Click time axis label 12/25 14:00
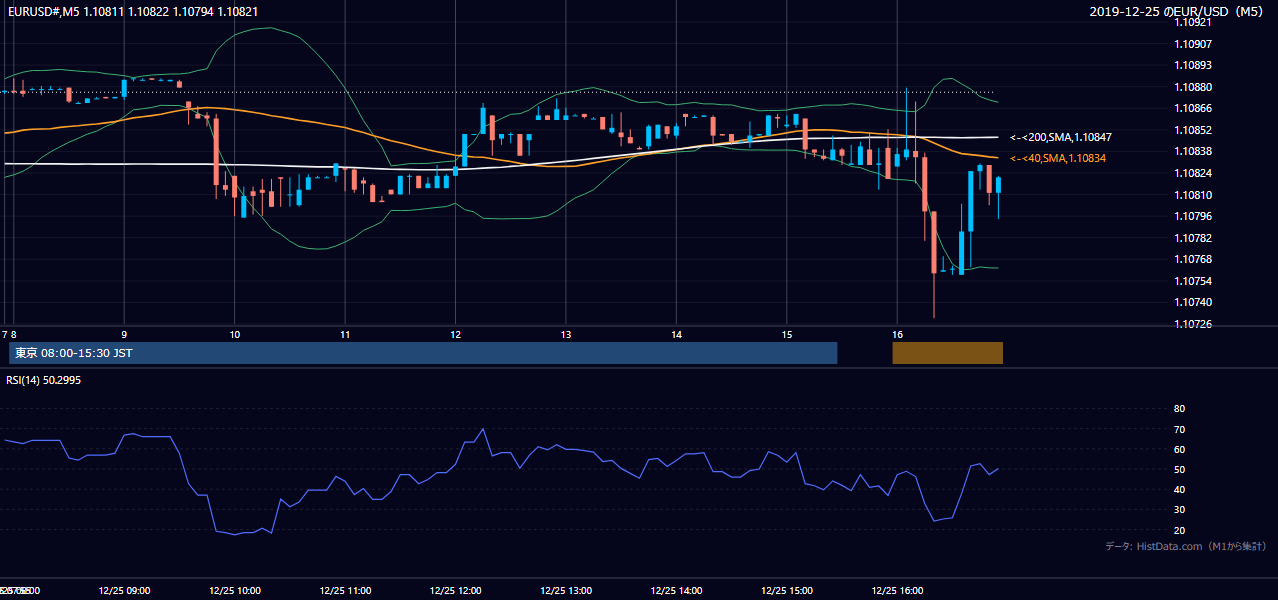Viewport: 1278px width, 600px height. 676,591
